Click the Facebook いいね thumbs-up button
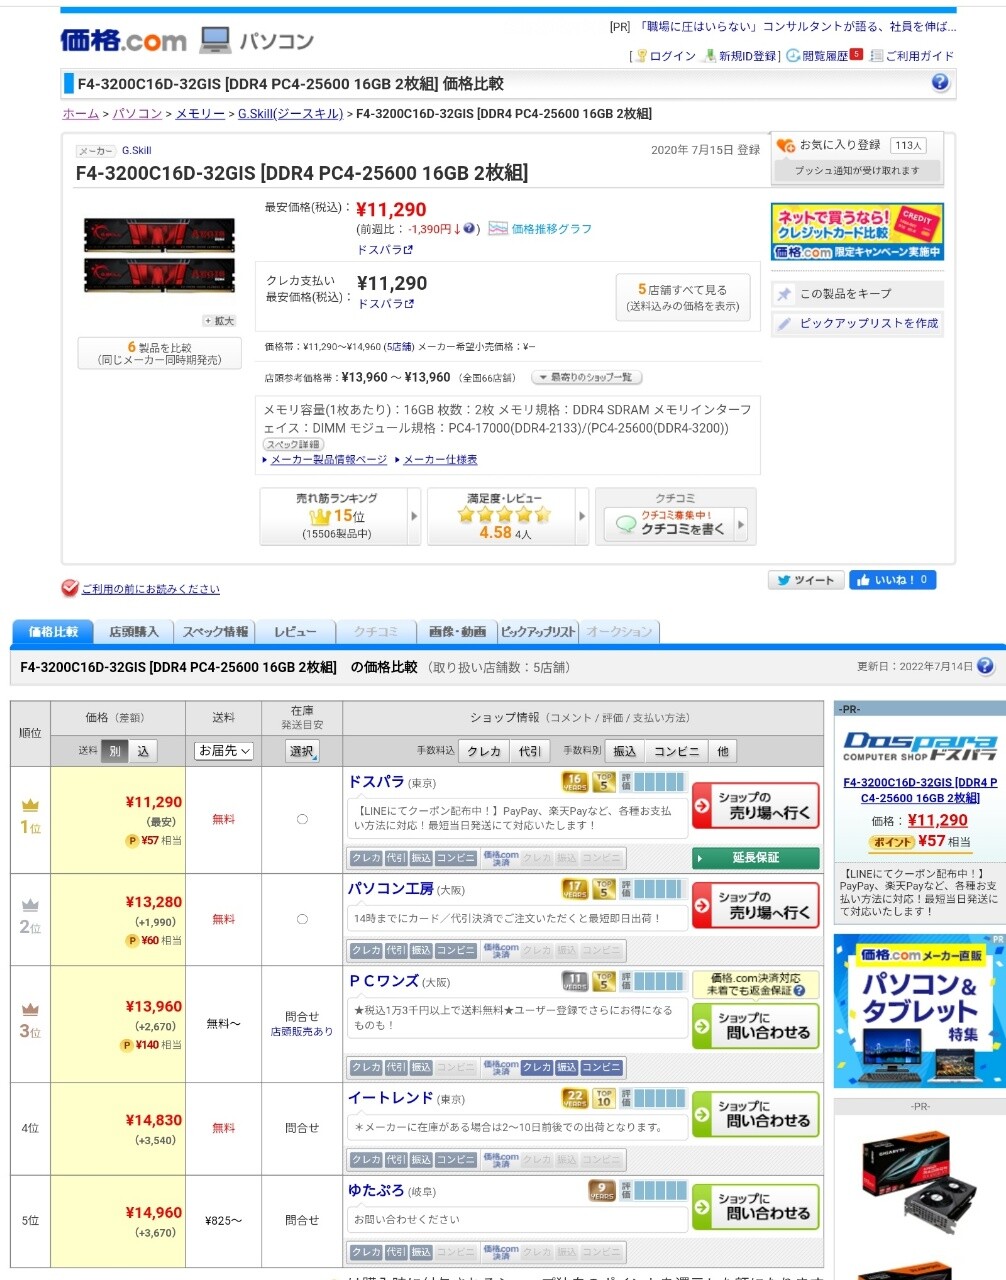This screenshot has width=1006, height=1280. [x=892, y=580]
